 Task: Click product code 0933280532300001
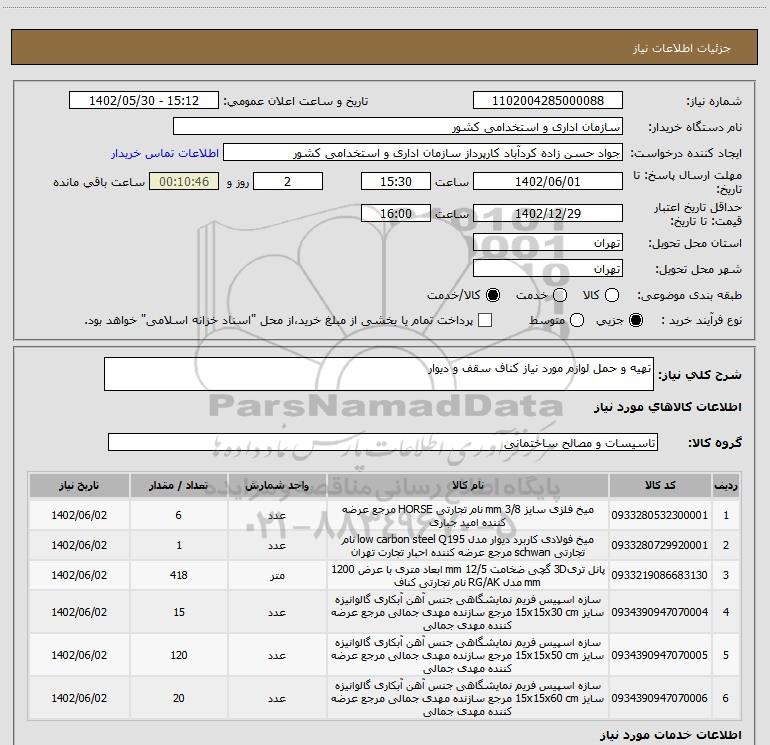point(660,515)
